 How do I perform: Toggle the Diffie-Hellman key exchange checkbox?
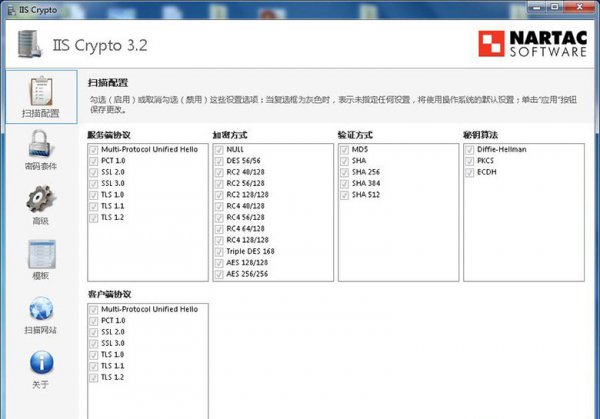click(x=470, y=150)
